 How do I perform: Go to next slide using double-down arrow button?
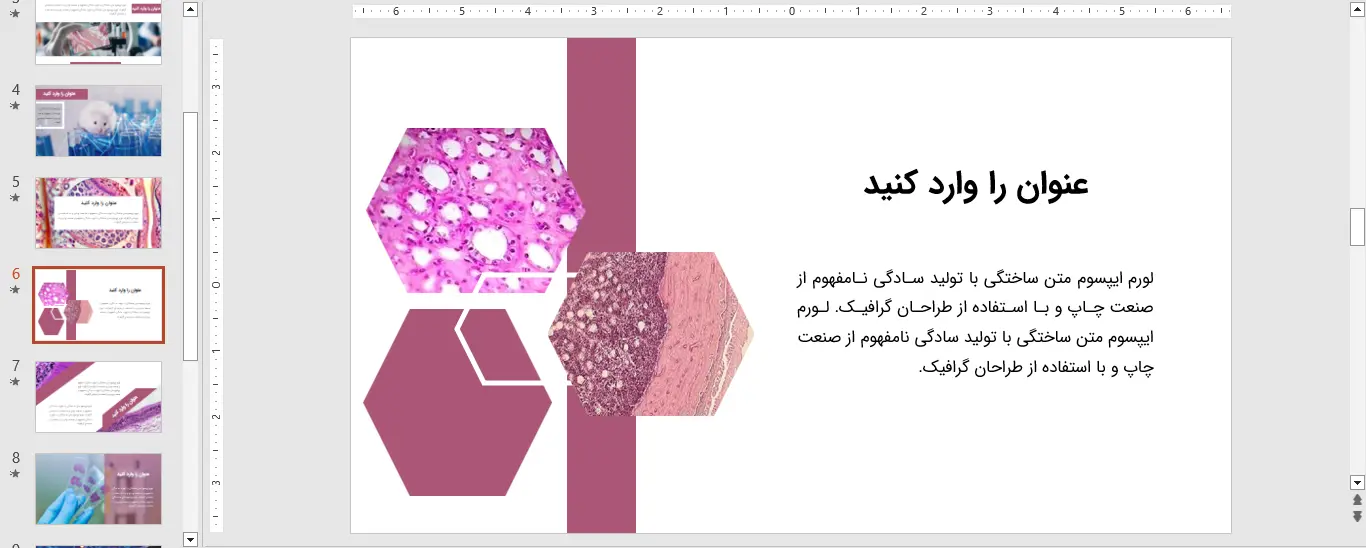tap(1357, 517)
